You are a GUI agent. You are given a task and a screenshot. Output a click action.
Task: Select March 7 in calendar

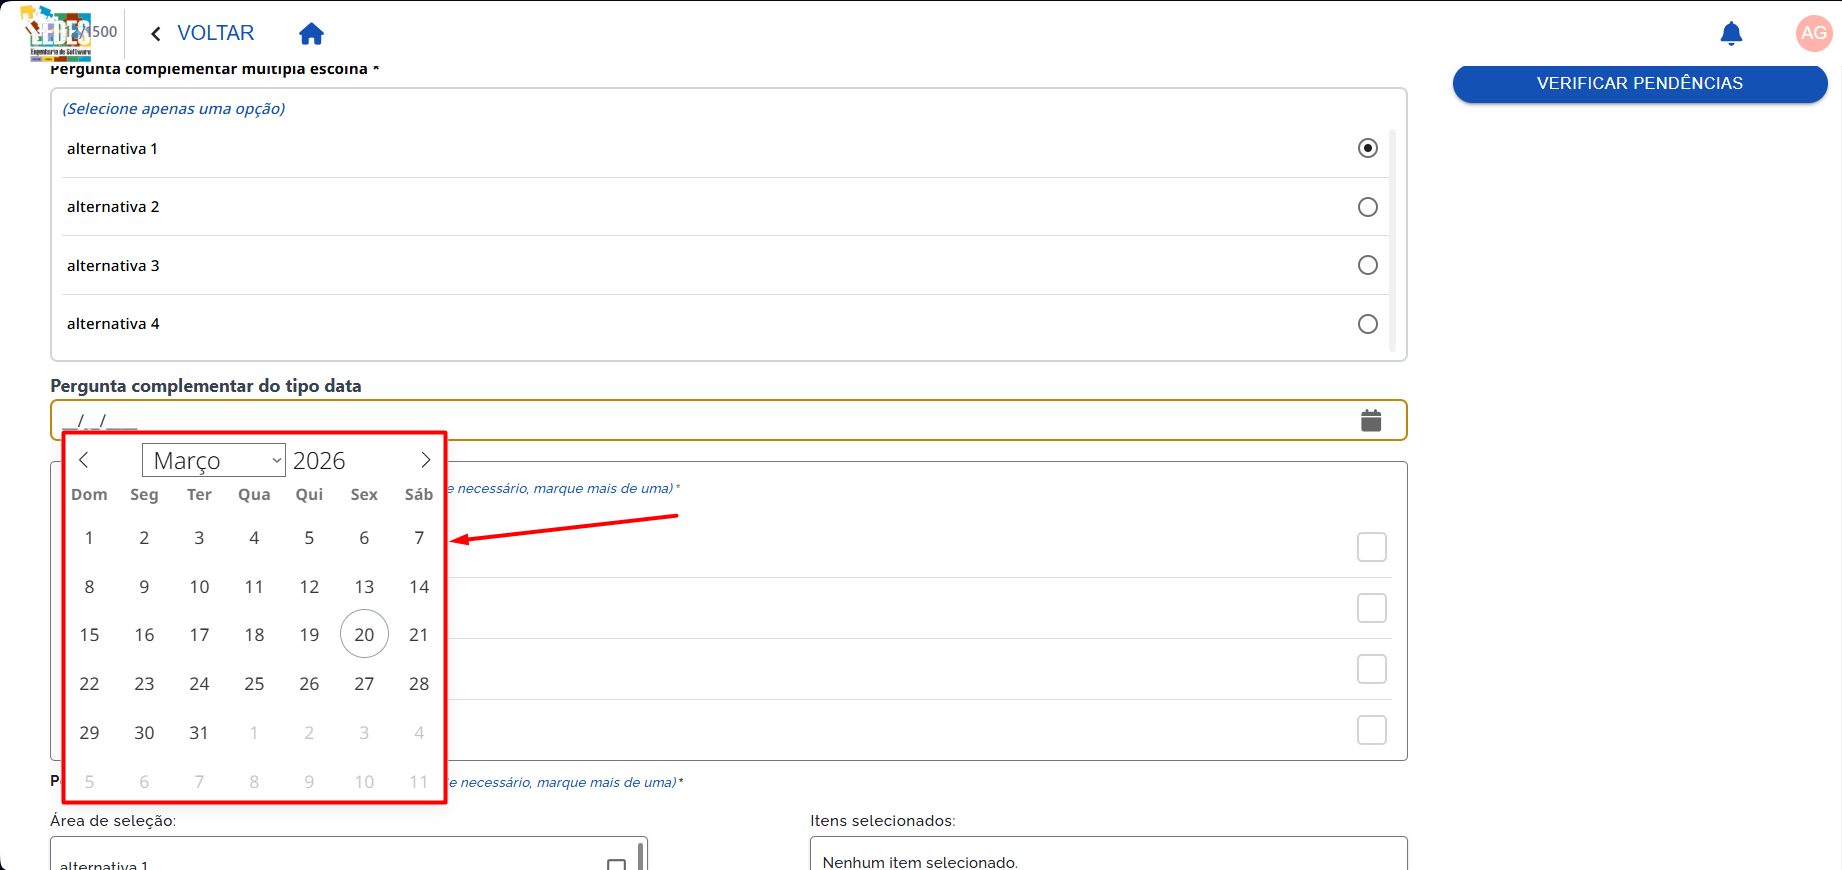[x=419, y=538]
